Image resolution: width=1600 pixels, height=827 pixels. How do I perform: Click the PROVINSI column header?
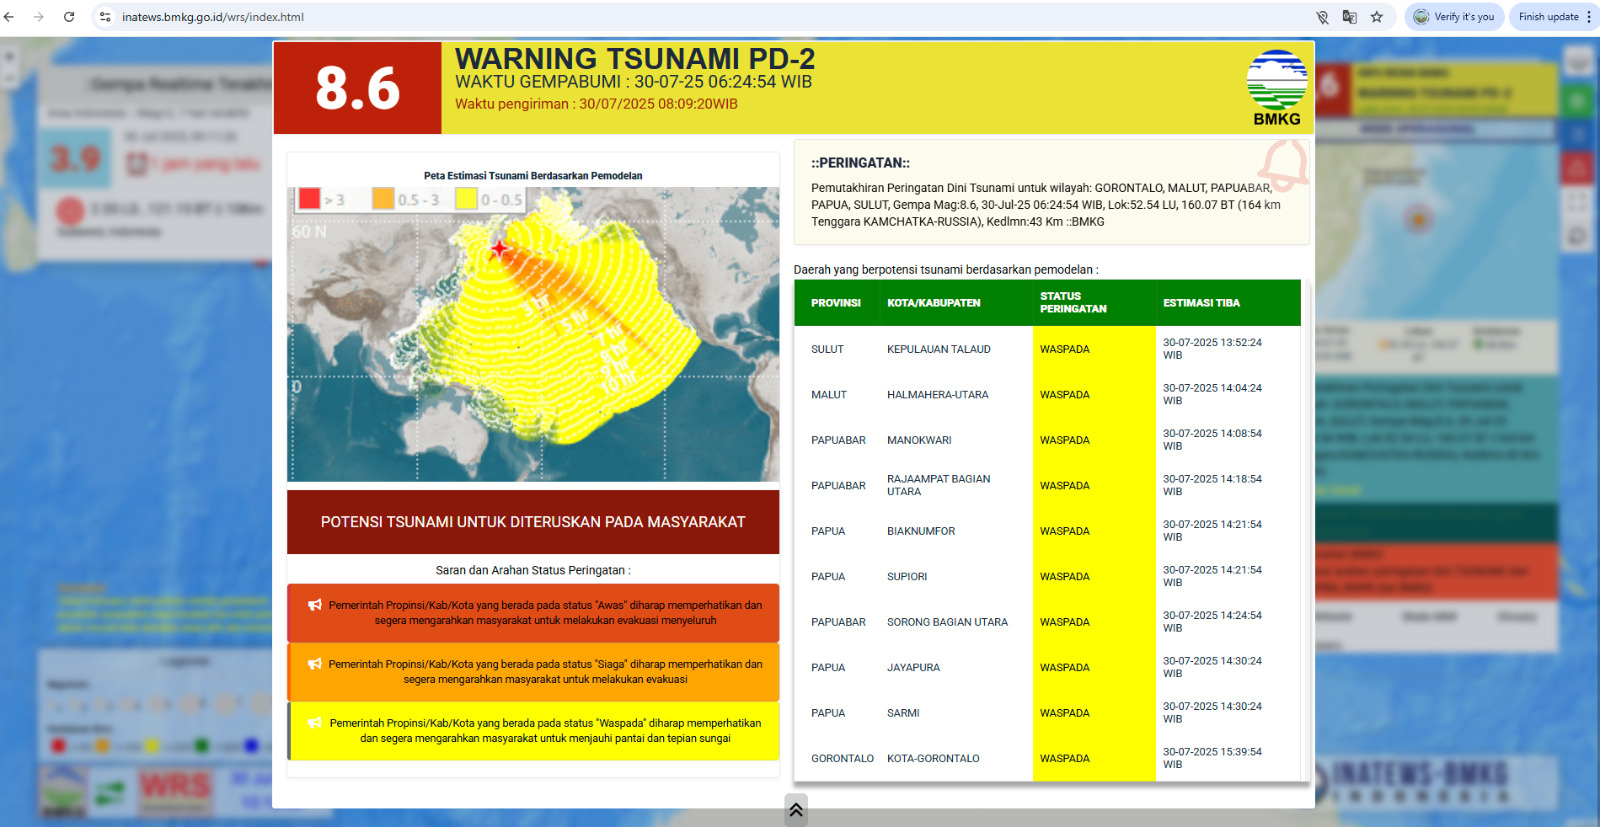[x=835, y=303]
